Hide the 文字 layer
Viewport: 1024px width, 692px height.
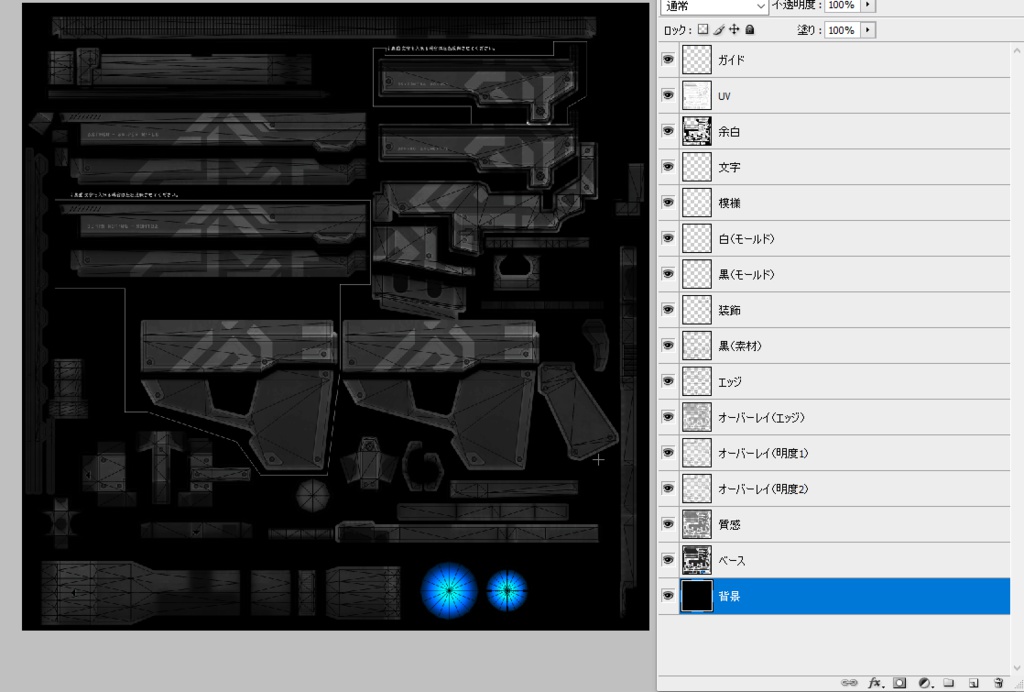[668, 166]
